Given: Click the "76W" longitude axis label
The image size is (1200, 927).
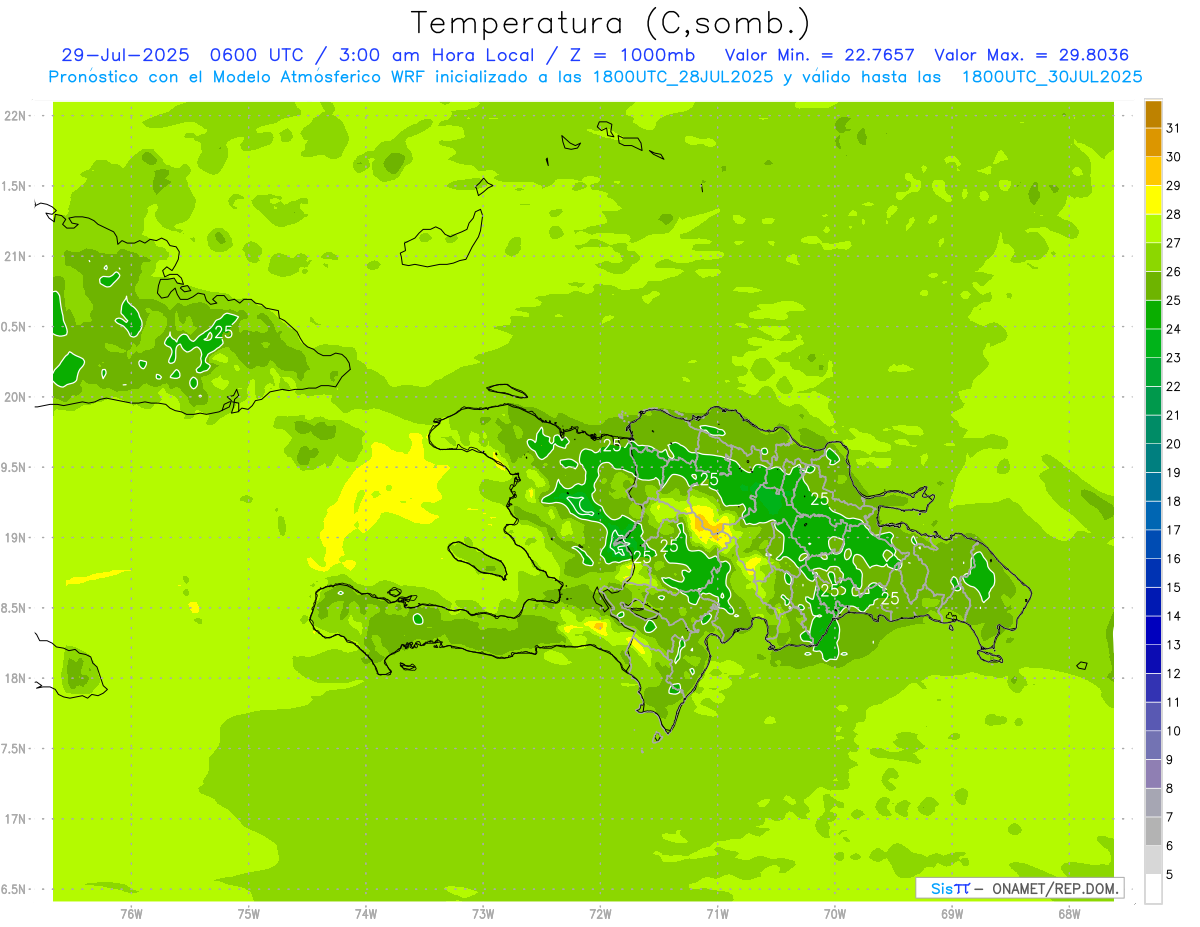Looking at the screenshot, I should pyautogui.click(x=131, y=913).
